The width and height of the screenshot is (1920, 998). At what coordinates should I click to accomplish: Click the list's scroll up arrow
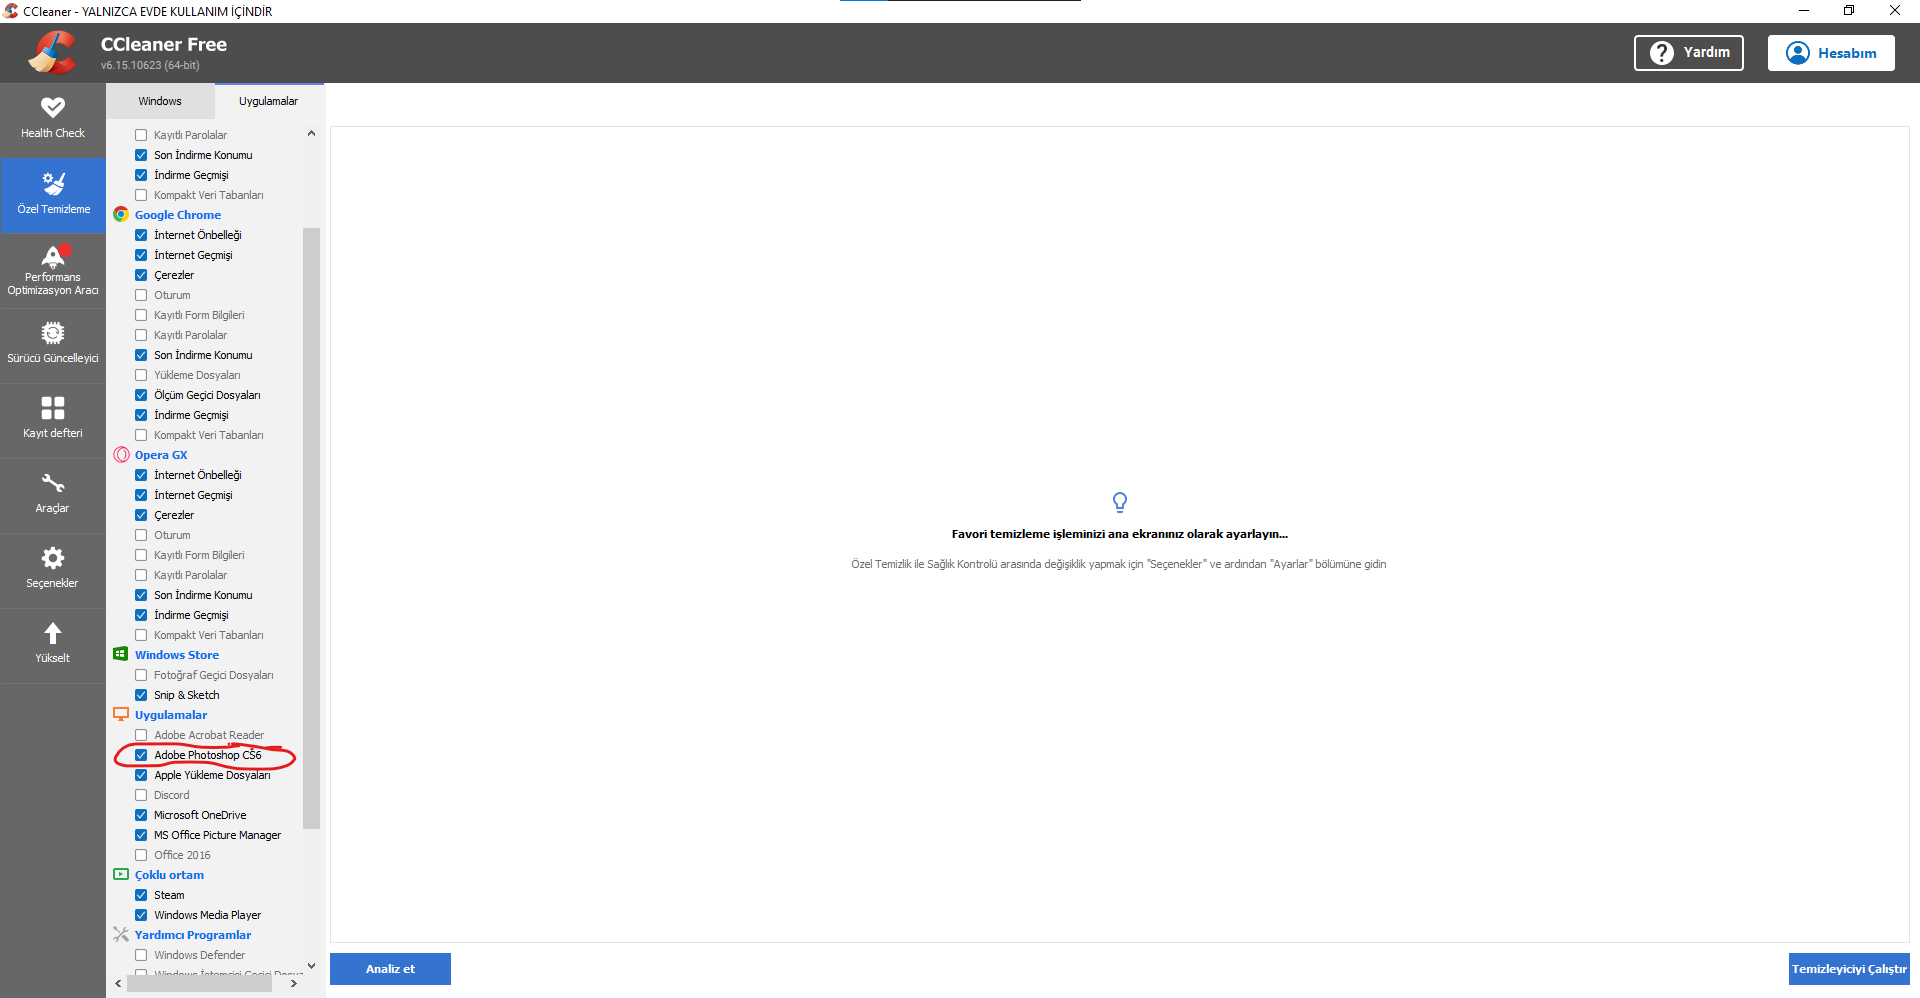(311, 133)
